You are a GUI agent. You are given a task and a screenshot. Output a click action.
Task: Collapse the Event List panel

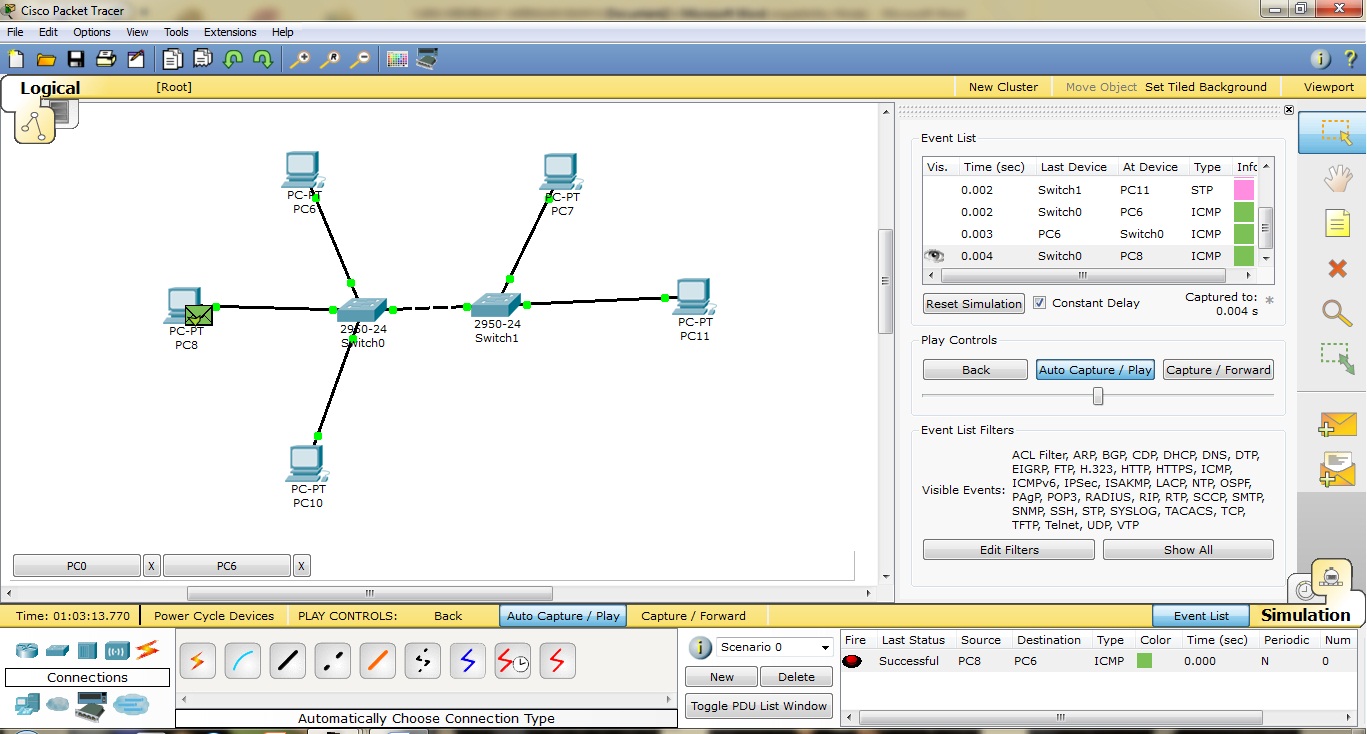point(1288,109)
